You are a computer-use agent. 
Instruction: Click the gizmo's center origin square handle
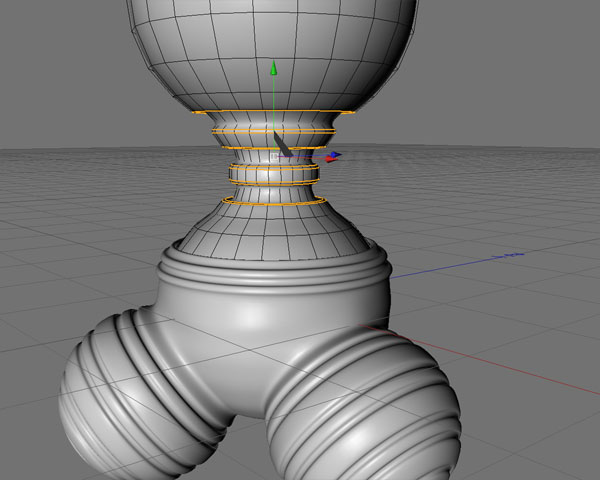coord(274,157)
